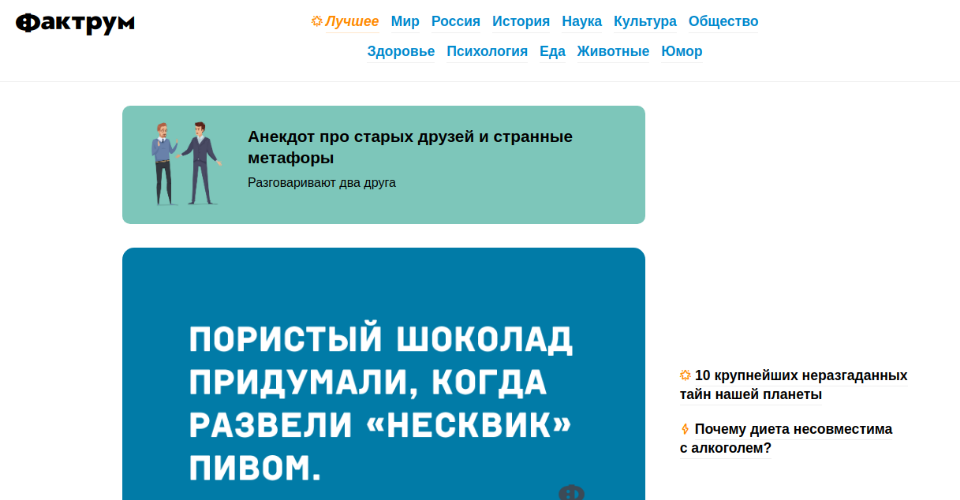Open the Лучшее section
The image size is (960, 500).
pos(351,21)
